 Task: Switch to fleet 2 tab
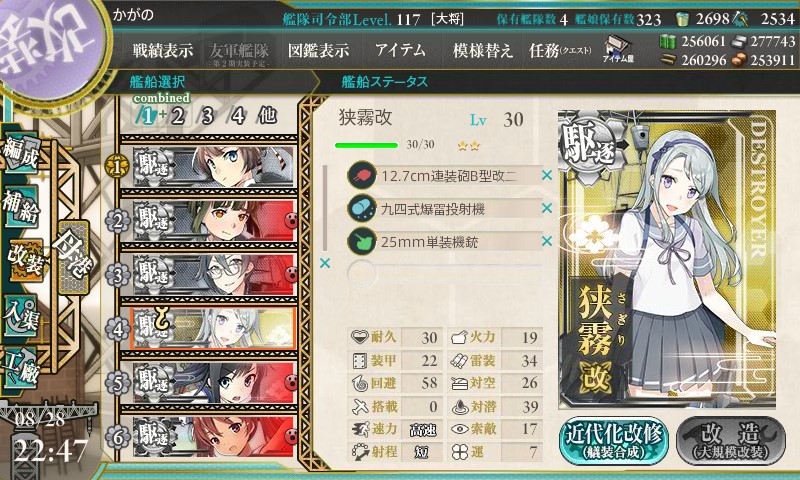click(x=178, y=116)
